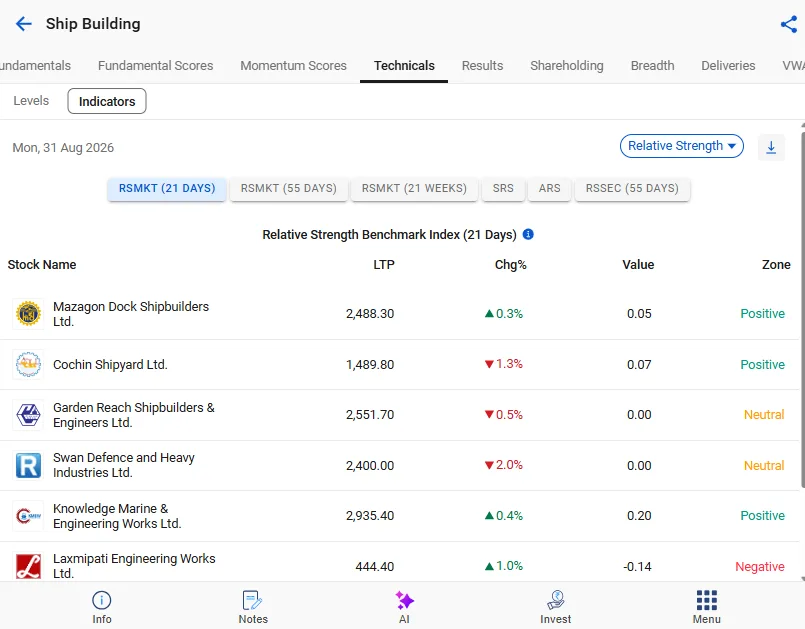Open Mazagon Dock Shipbuilders Ltd. stock

(131, 314)
